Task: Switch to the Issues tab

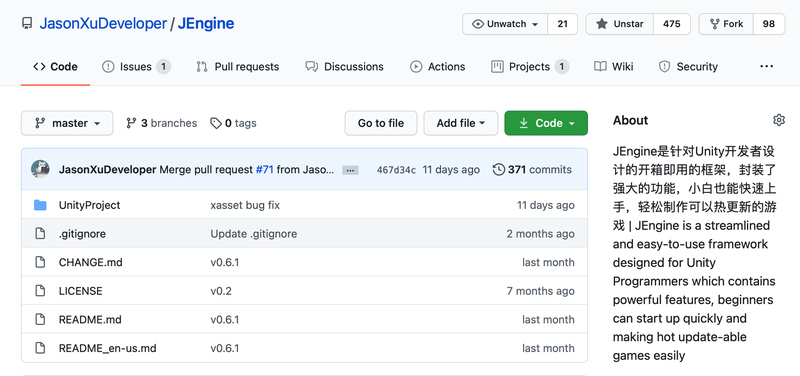Action: pos(136,67)
